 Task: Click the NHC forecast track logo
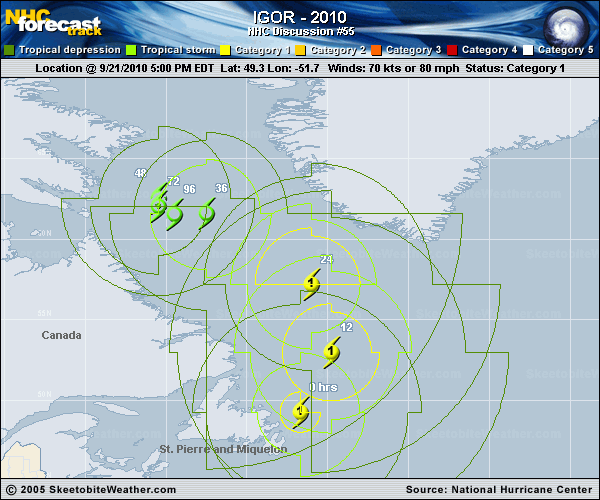coord(53,23)
